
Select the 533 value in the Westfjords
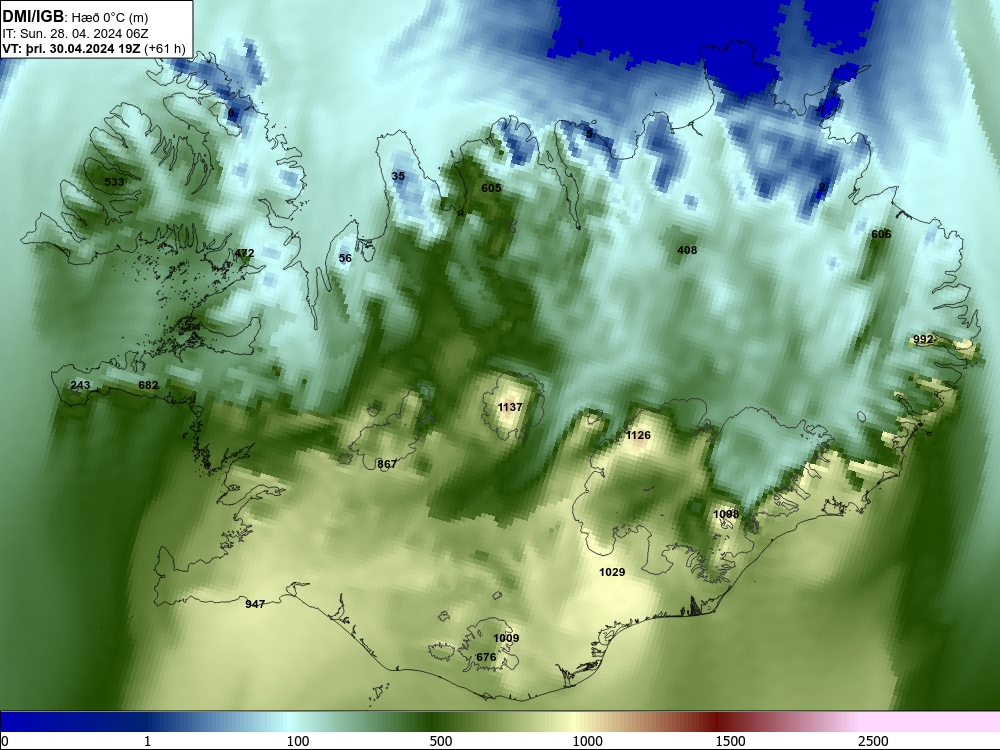click(114, 182)
